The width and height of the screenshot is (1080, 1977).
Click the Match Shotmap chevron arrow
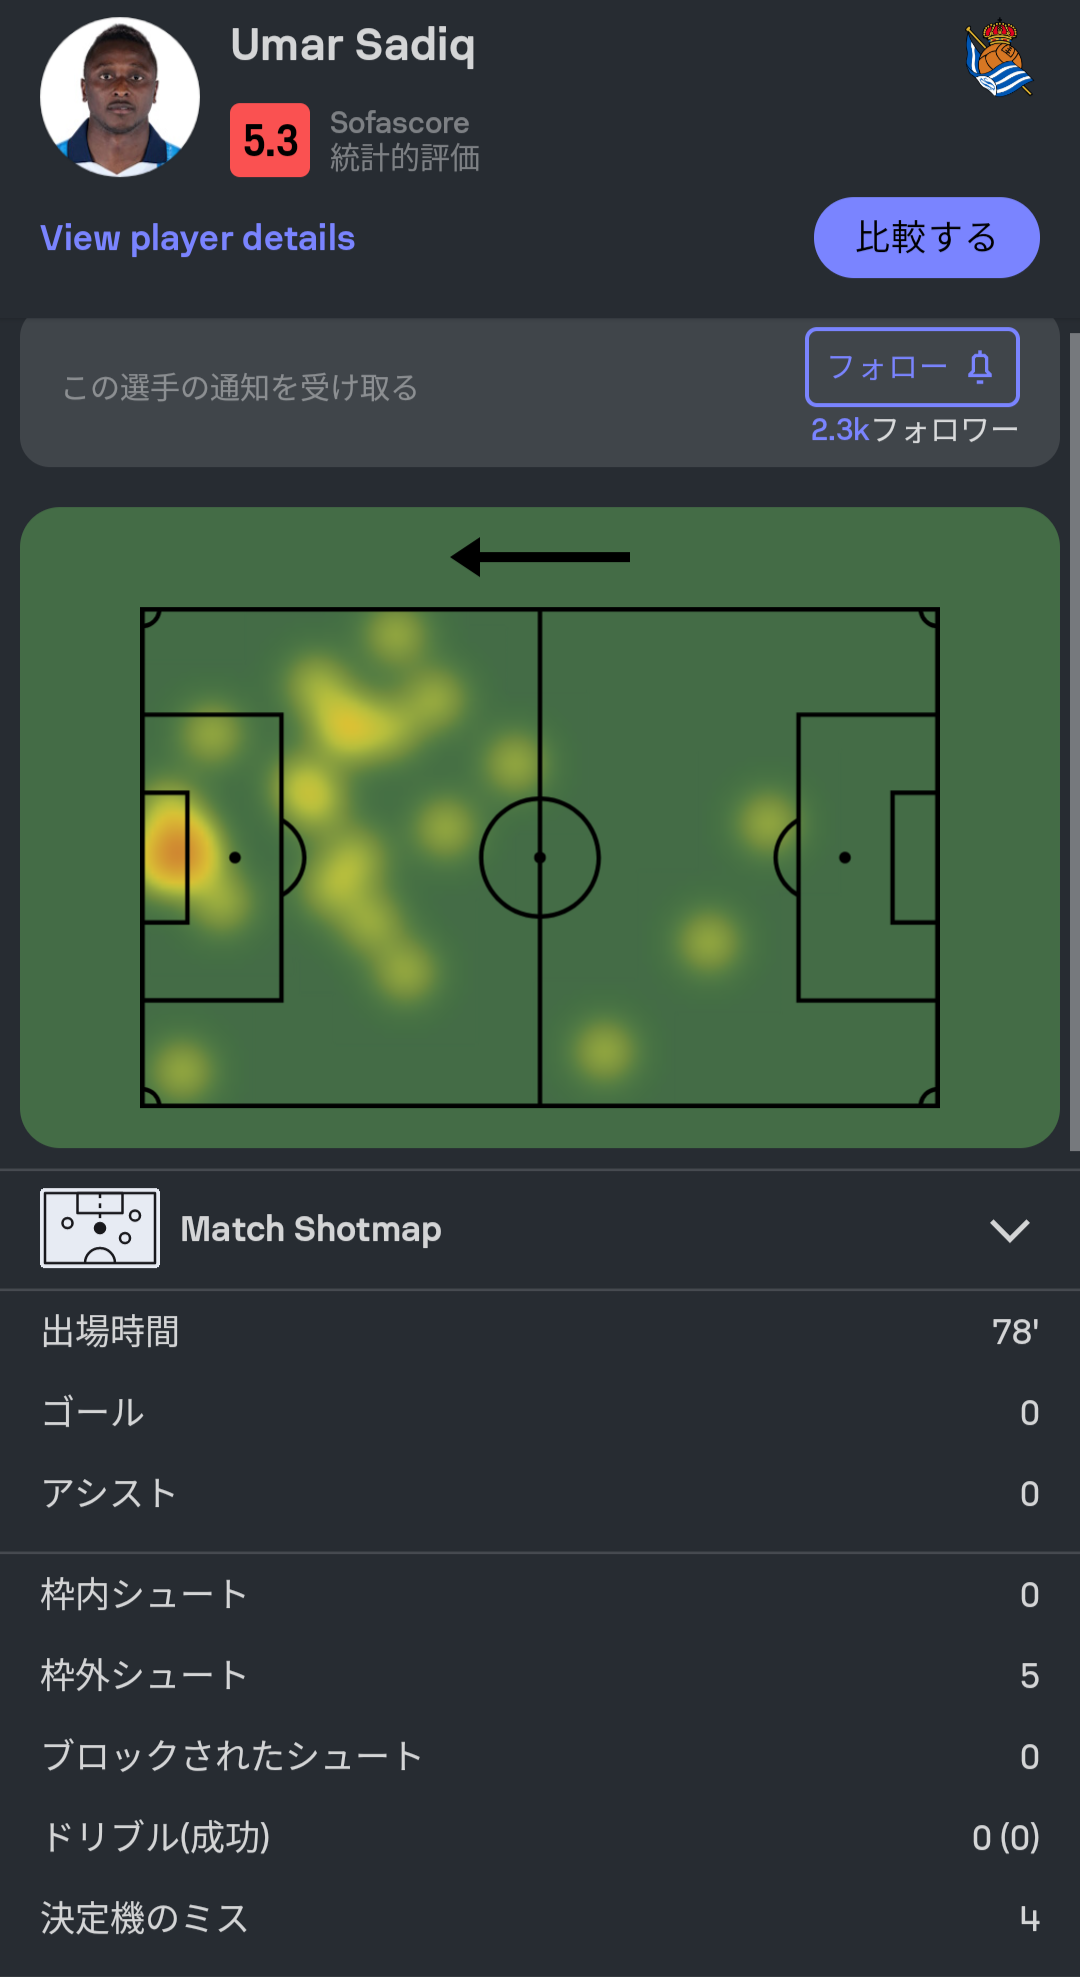pyautogui.click(x=1009, y=1230)
